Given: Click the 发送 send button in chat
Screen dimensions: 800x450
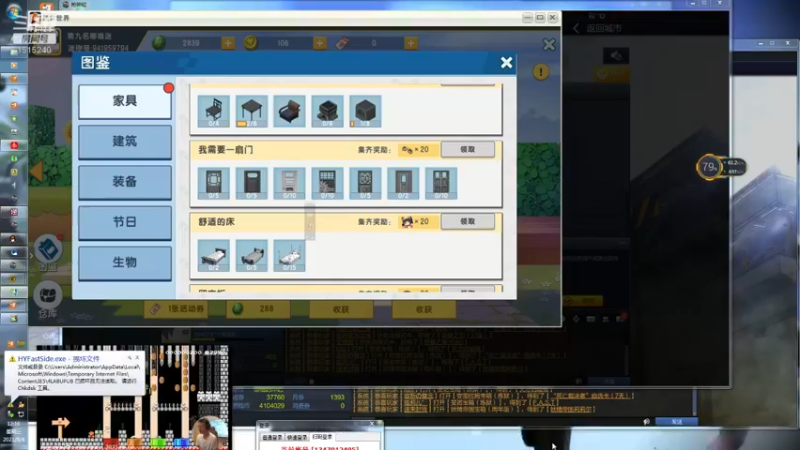Looking at the screenshot, I should 677,422.
